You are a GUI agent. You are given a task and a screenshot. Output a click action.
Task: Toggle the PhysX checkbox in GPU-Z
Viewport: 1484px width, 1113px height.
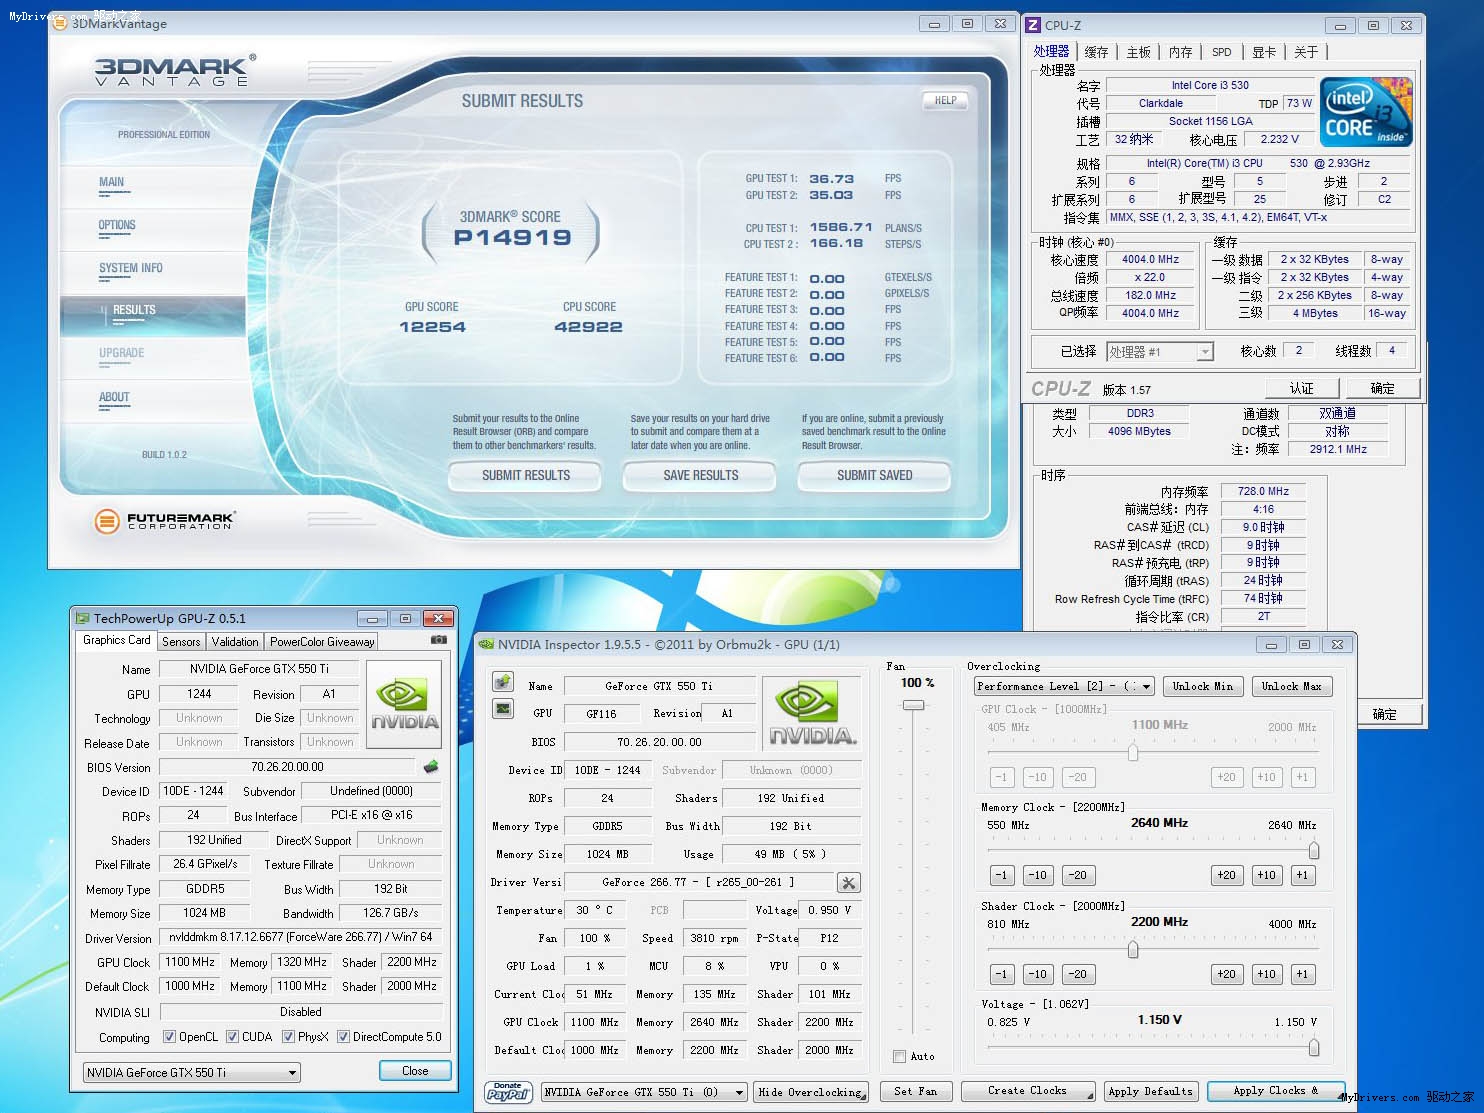(288, 1037)
